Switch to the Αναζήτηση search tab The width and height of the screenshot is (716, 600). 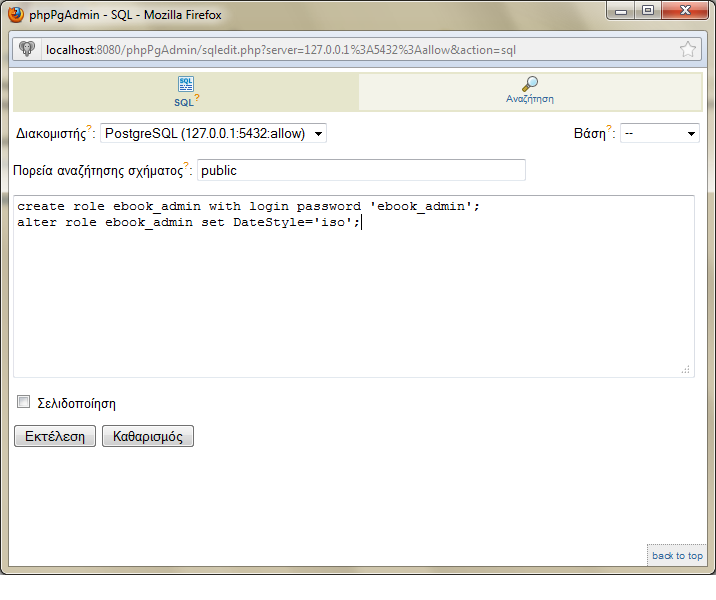(530, 92)
